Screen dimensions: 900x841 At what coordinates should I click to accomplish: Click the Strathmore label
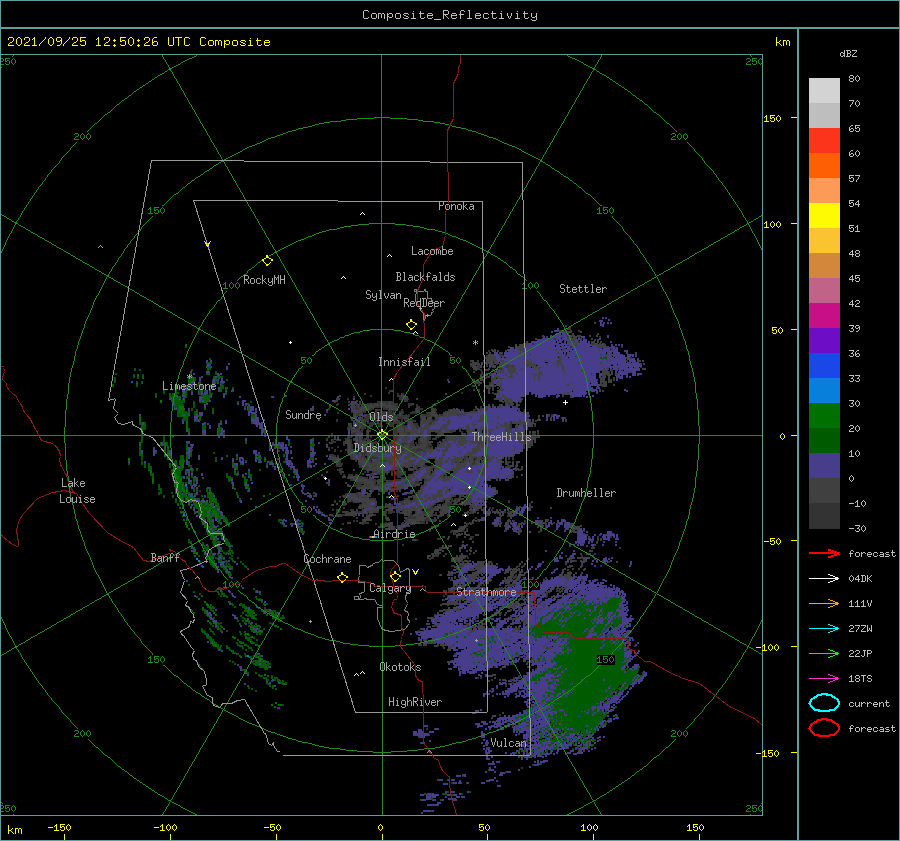point(486,591)
